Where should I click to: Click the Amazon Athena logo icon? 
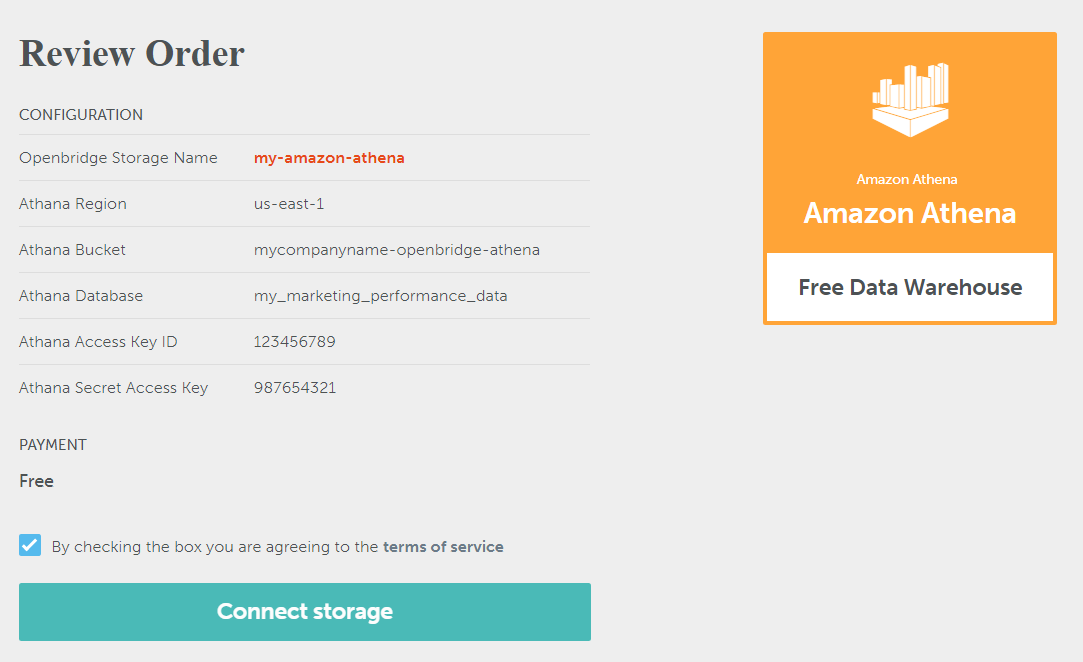pyautogui.click(x=908, y=95)
